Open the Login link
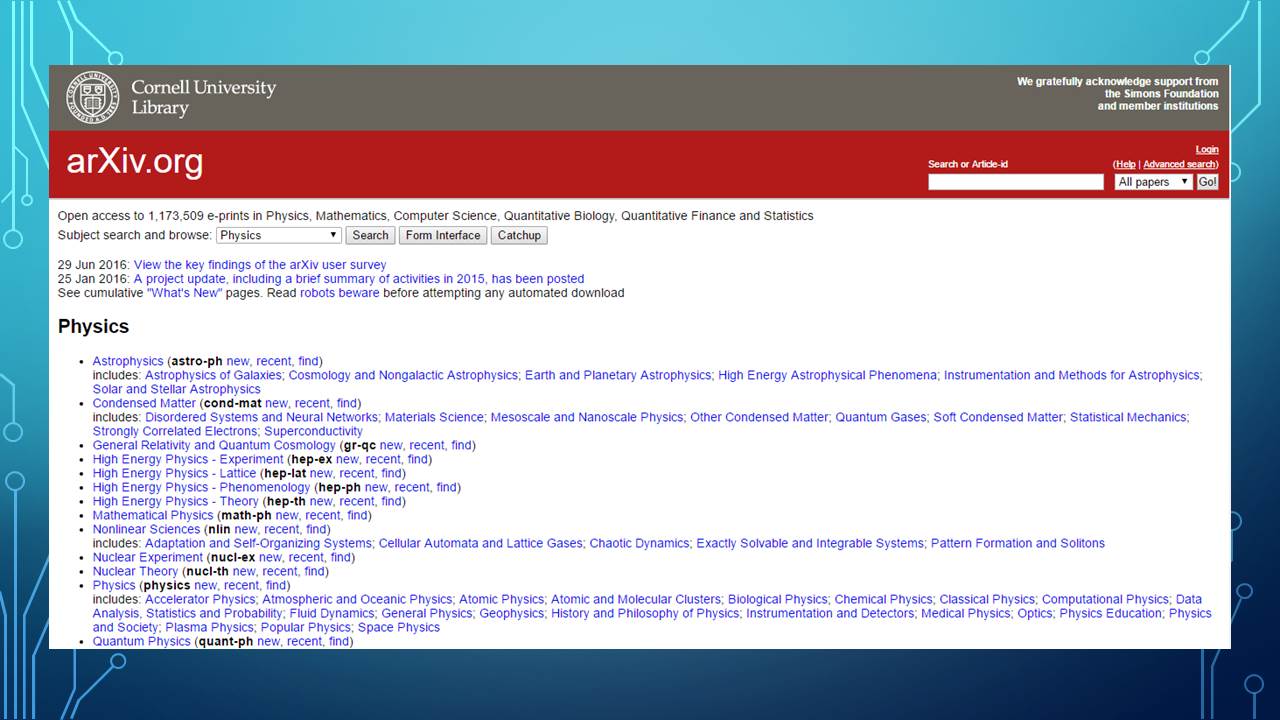This screenshot has width=1280, height=720. pyautogui.click(x=1207, y=150)
